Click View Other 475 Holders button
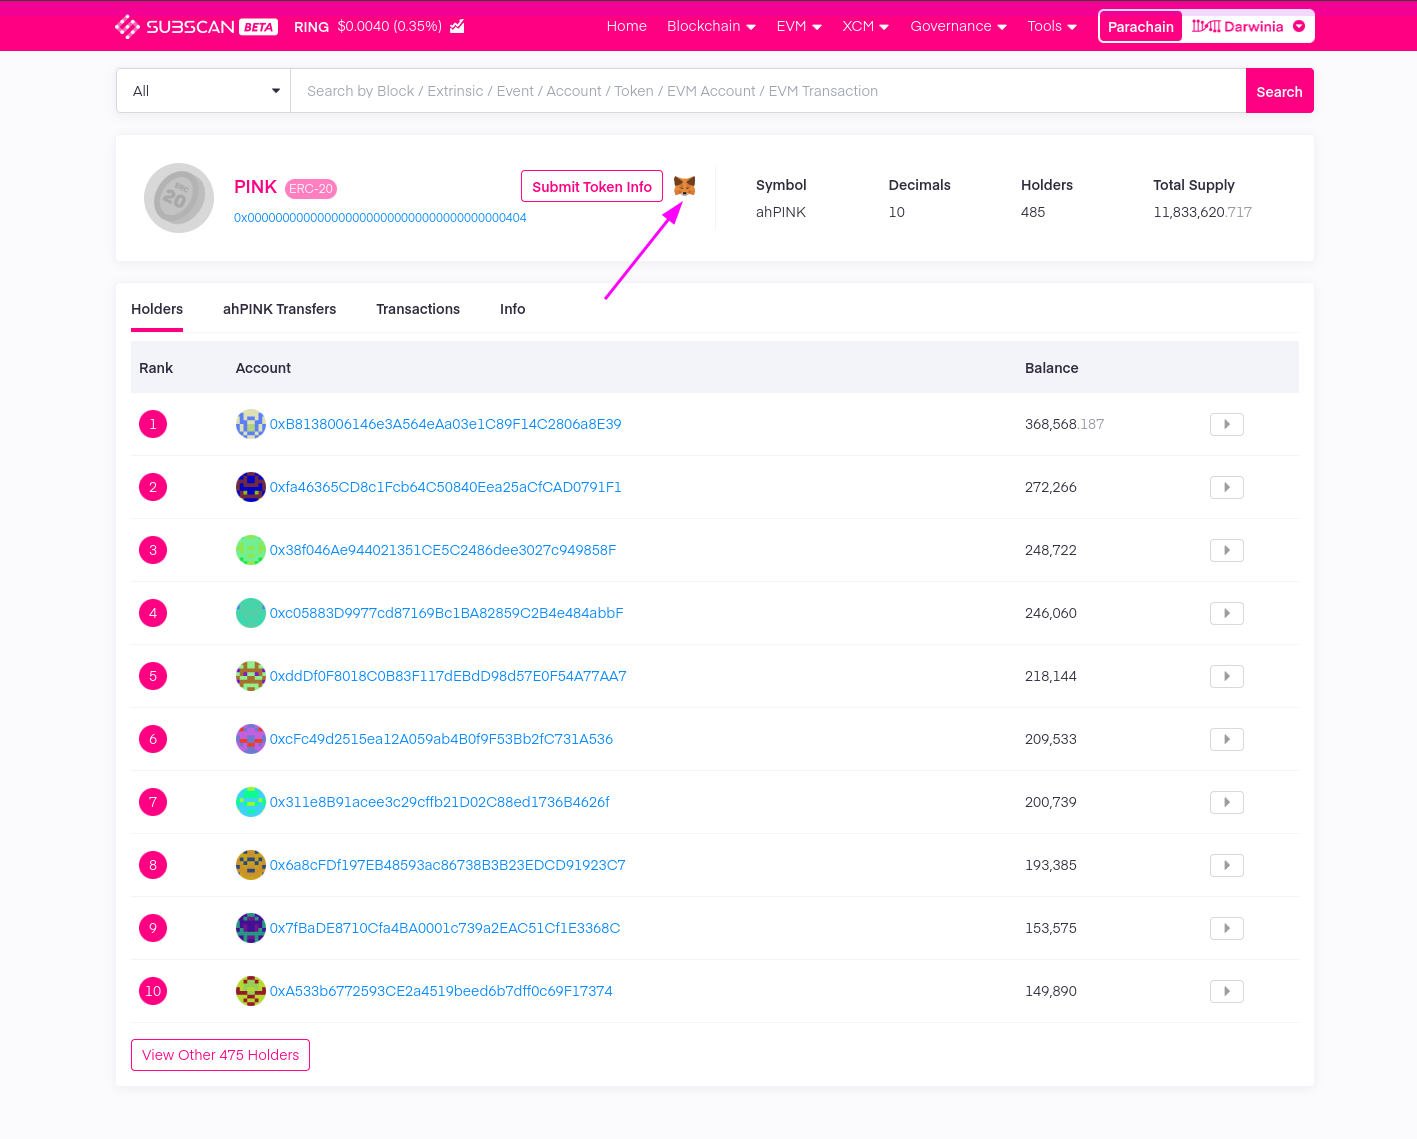This screenshot has height=1139, width=1417. [x=220, y=1055]
